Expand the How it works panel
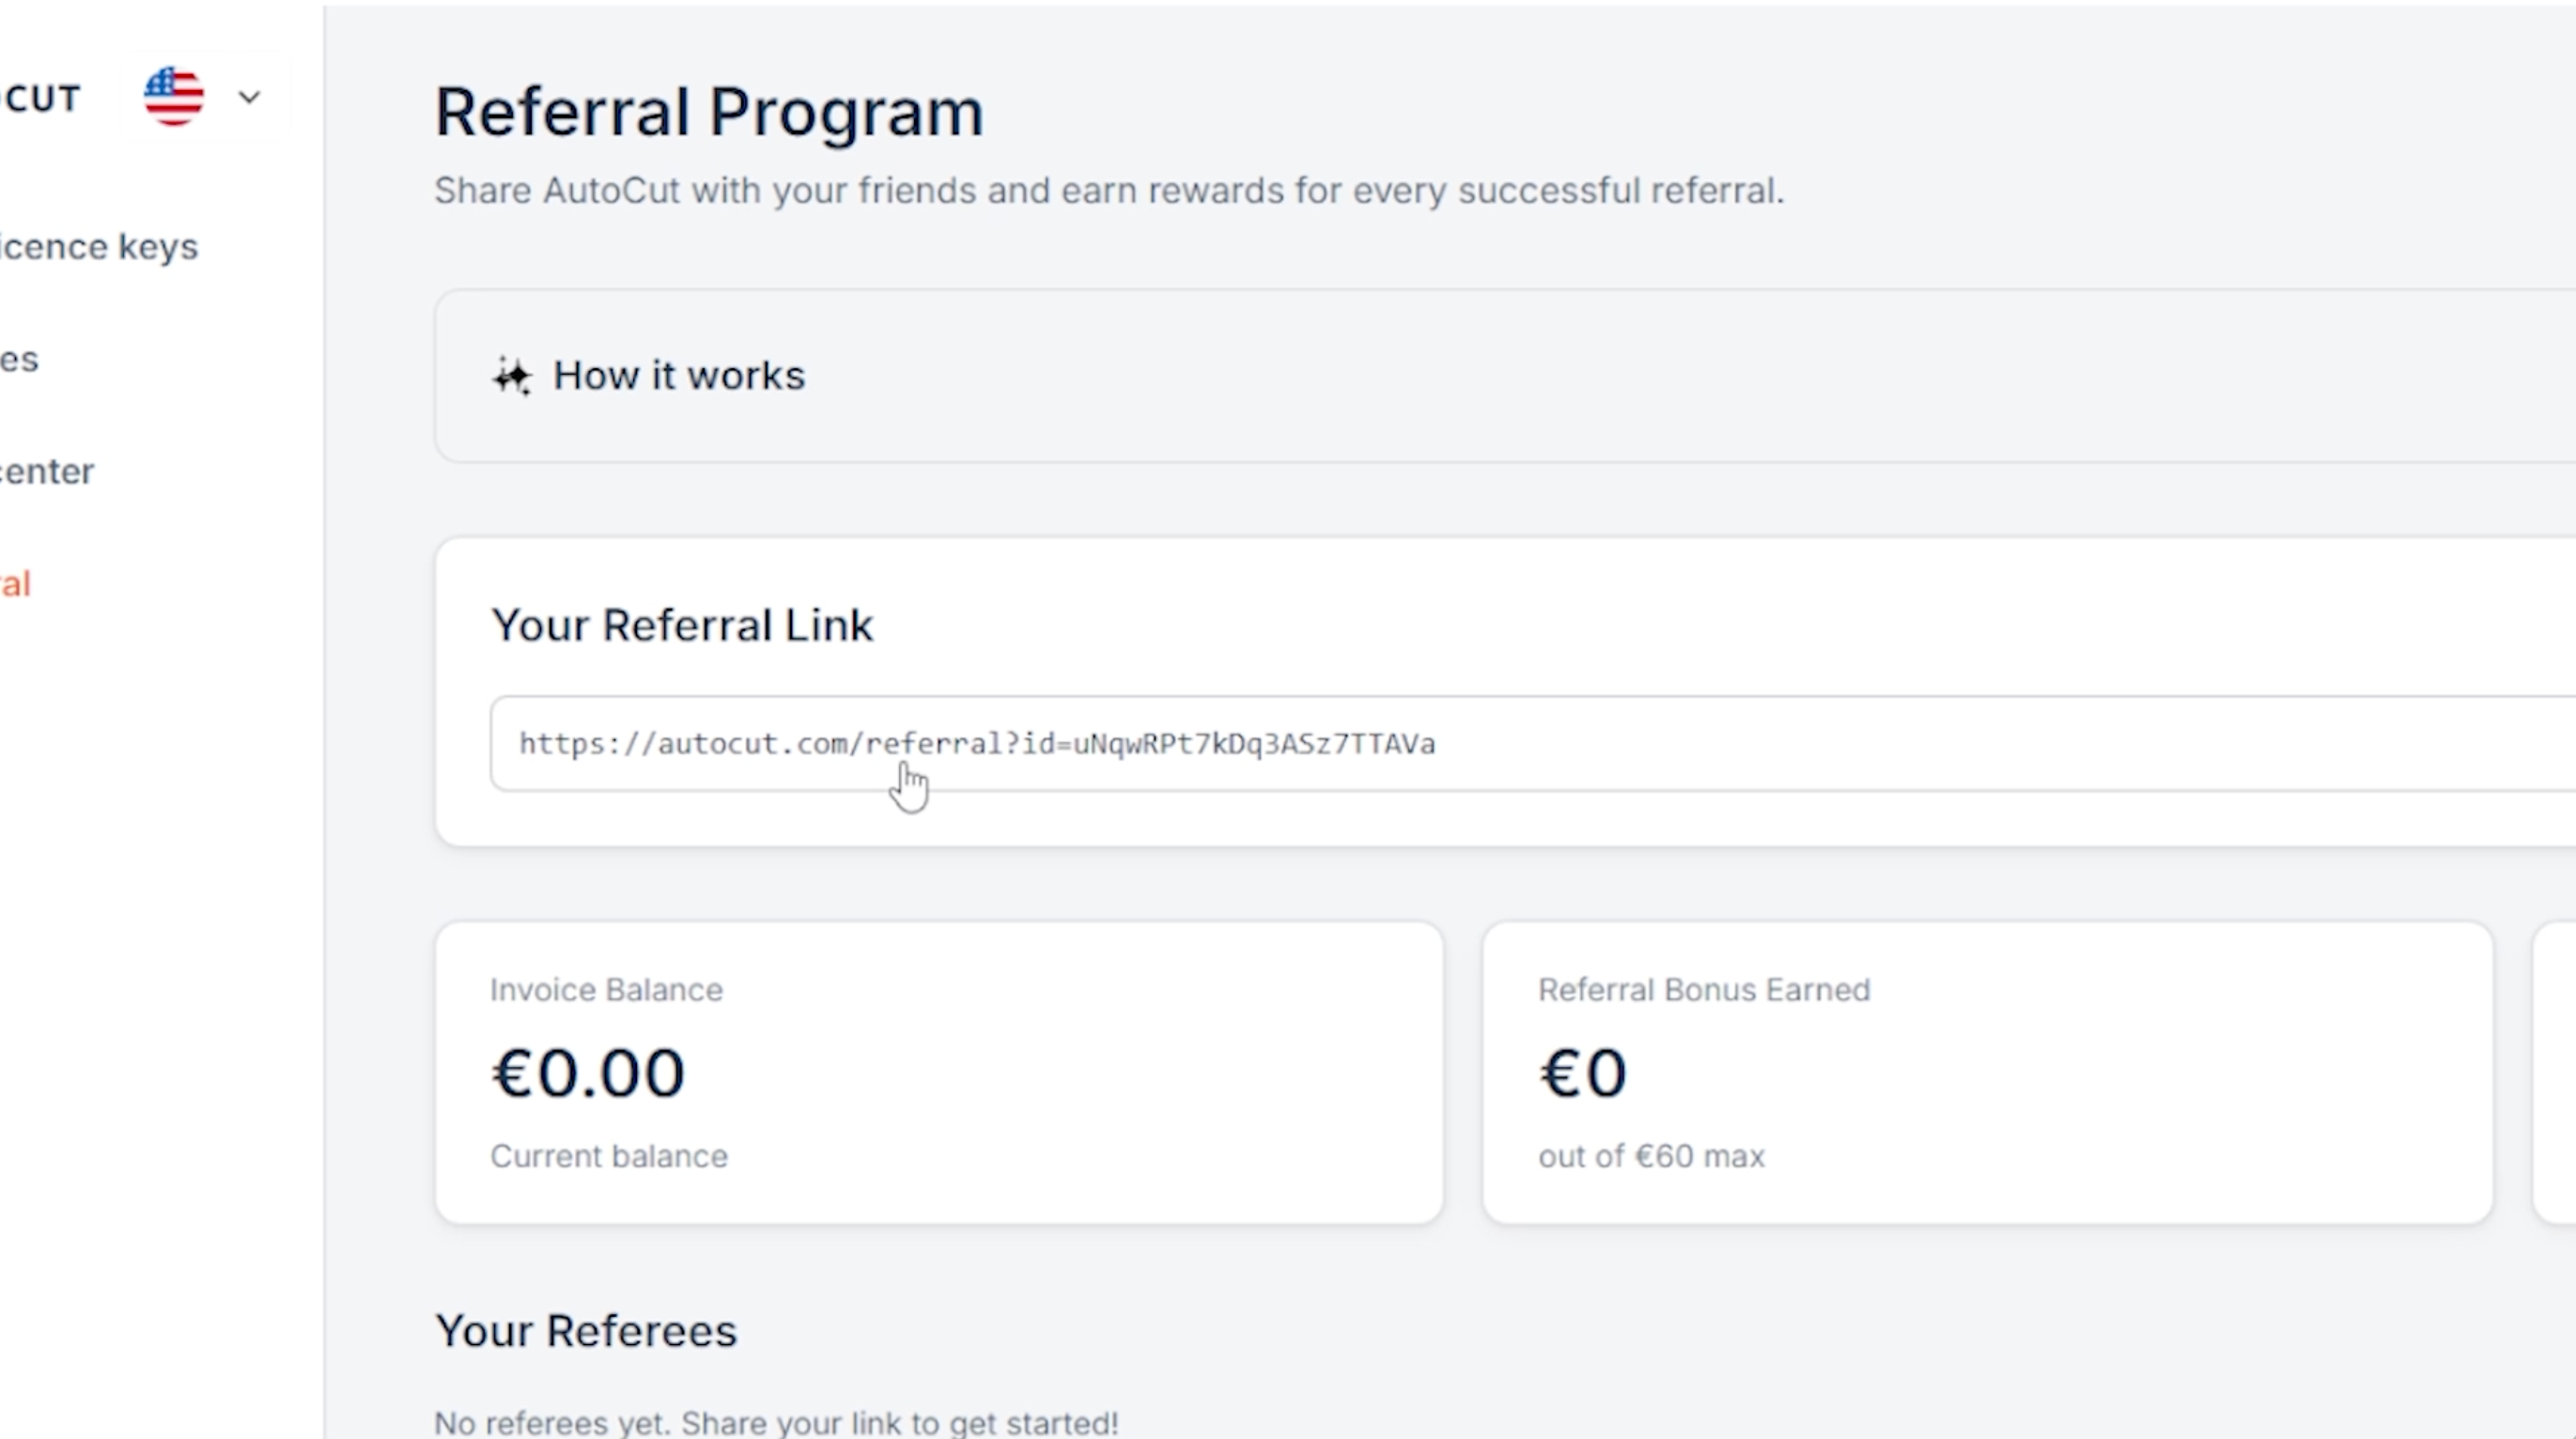The width and height of the screenshot is (2576, 1439). tap(1505, 376)
